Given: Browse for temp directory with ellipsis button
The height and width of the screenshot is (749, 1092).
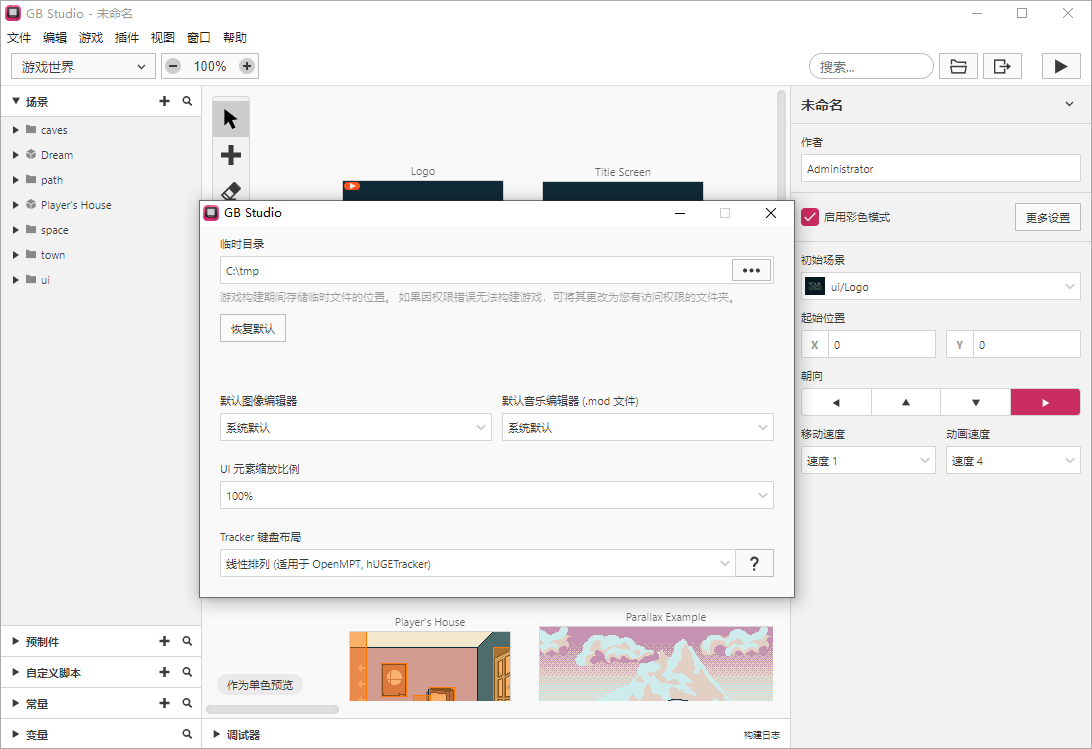Looking at the screenshot, I should pyautogui.click(x=751, y=270).
